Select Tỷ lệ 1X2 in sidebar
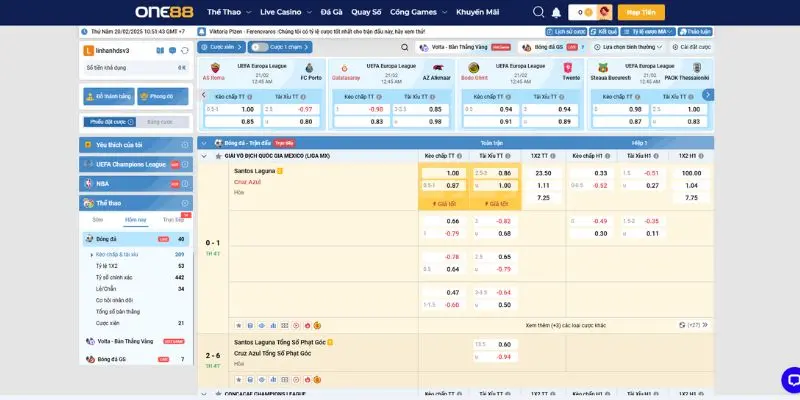Image resolution: width=800 pixels, height=400 pixels. pos(107,266)
